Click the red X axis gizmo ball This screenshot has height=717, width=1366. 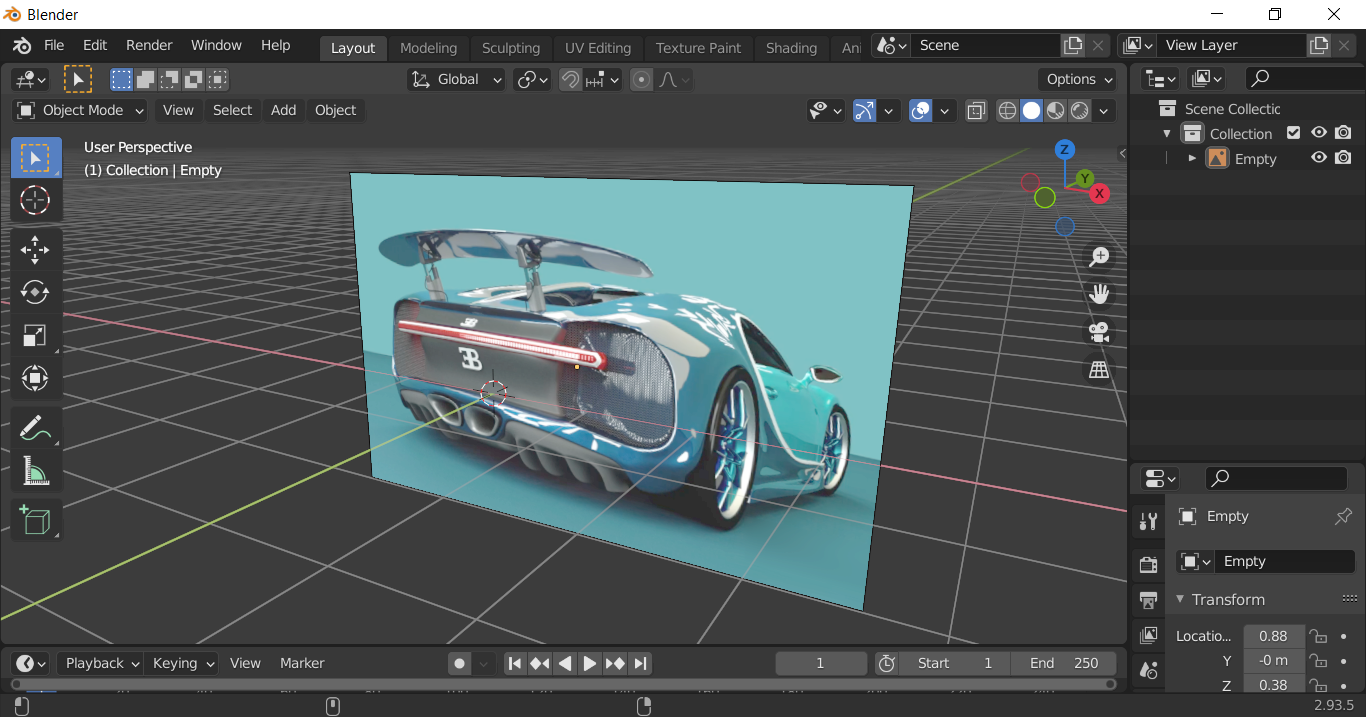pos(1100,193)
